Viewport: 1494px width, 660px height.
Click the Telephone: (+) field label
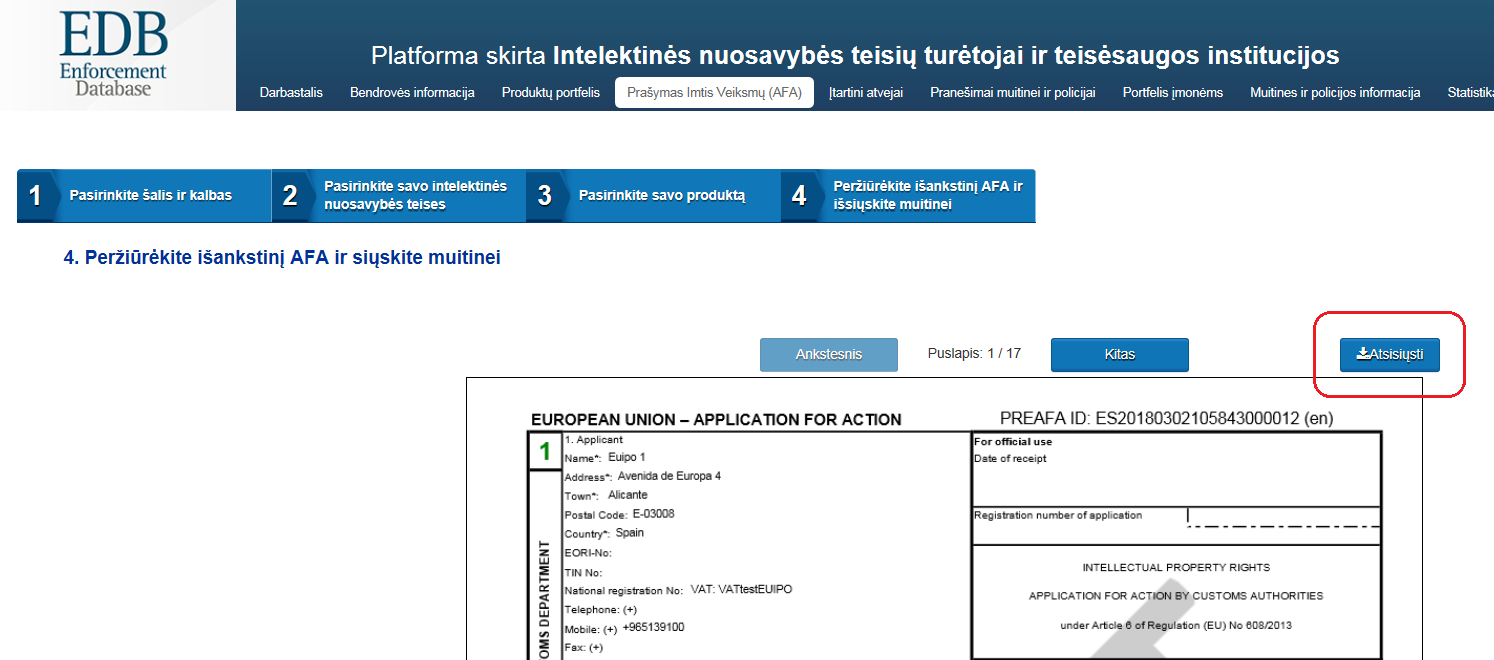click(601, 610)
